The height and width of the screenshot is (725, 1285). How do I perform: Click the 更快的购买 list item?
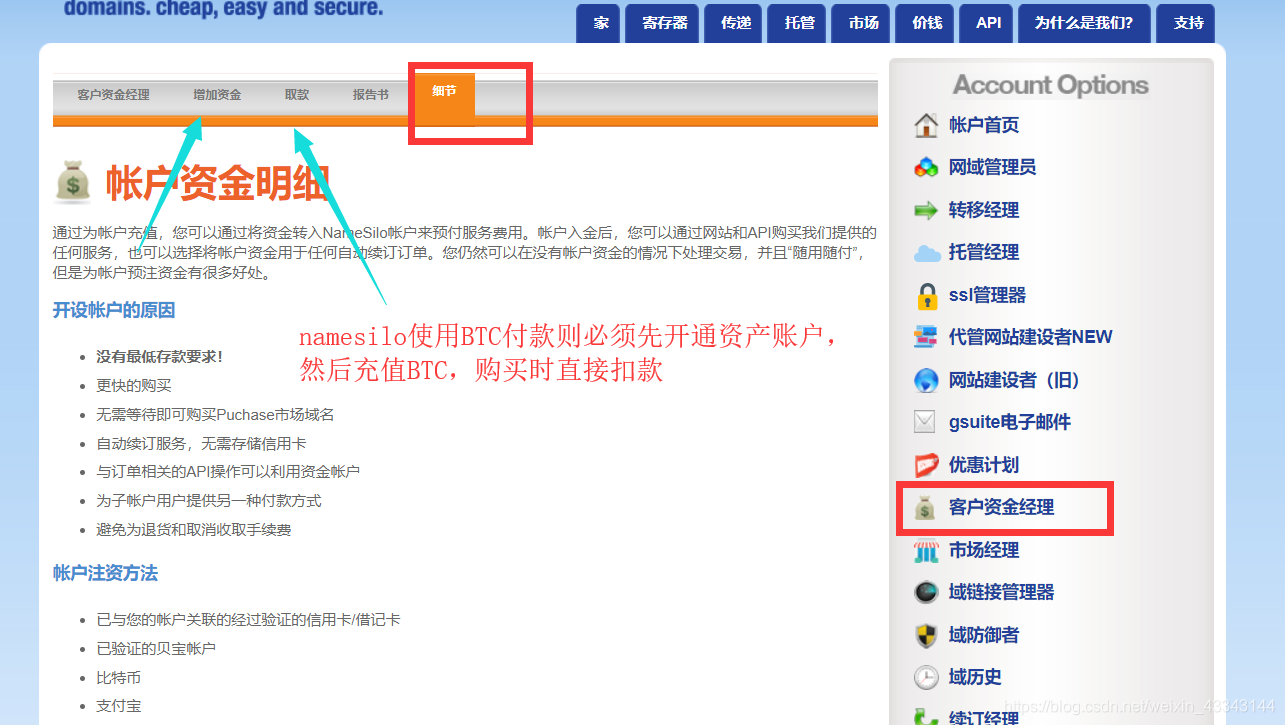(133, 385)
